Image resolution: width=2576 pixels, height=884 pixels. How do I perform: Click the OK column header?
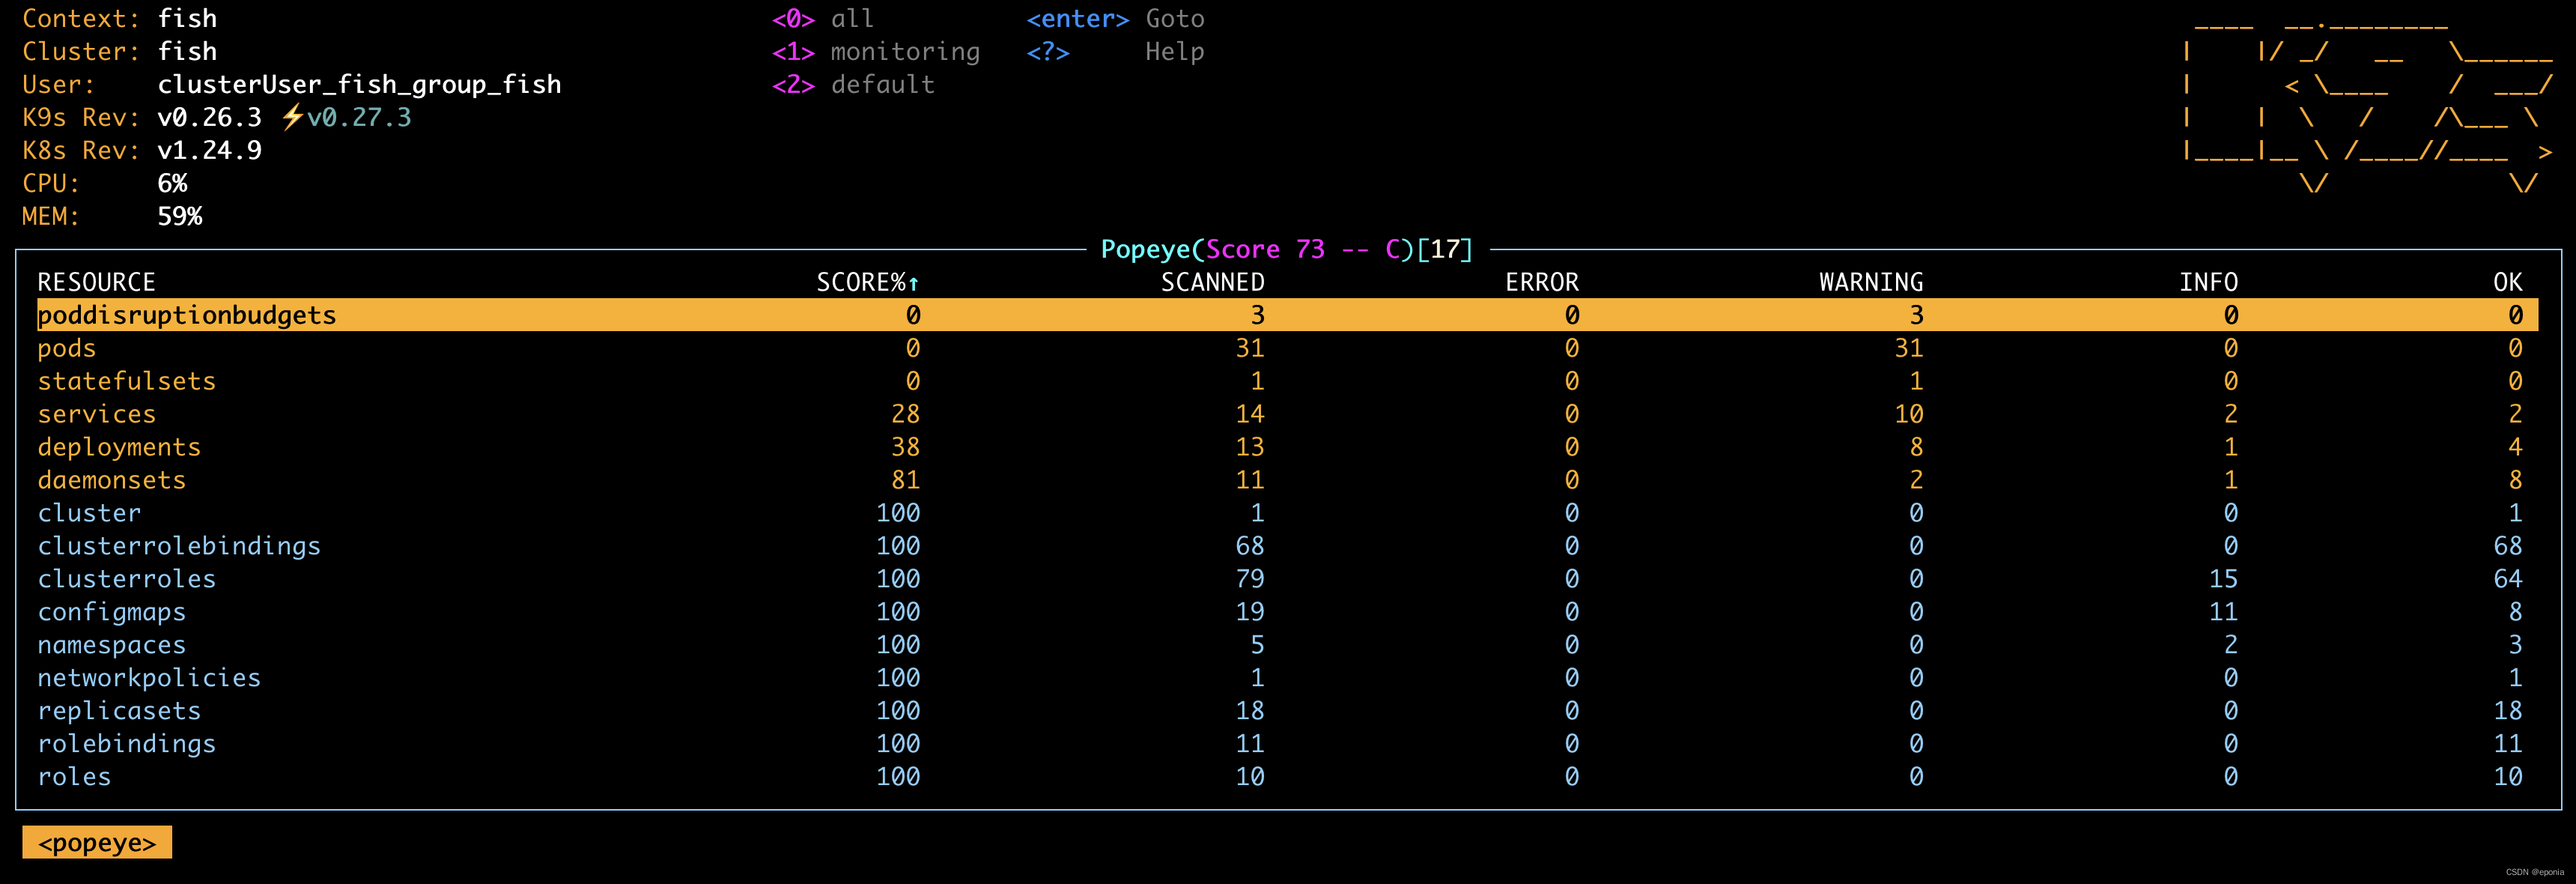2507,282
